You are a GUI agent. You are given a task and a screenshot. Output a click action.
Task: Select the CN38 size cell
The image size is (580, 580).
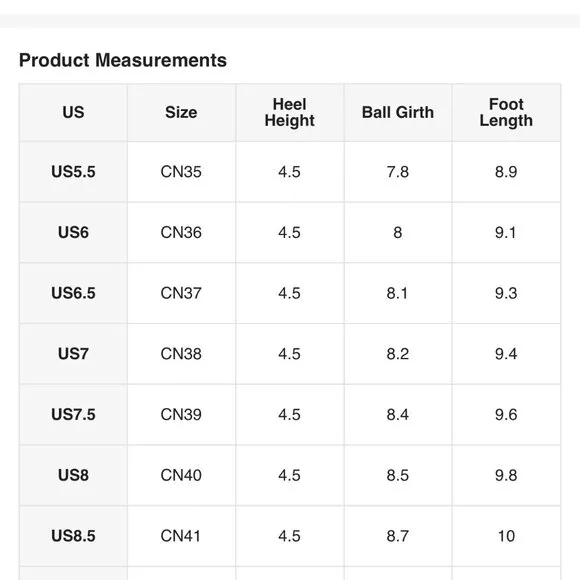(181, 354)
